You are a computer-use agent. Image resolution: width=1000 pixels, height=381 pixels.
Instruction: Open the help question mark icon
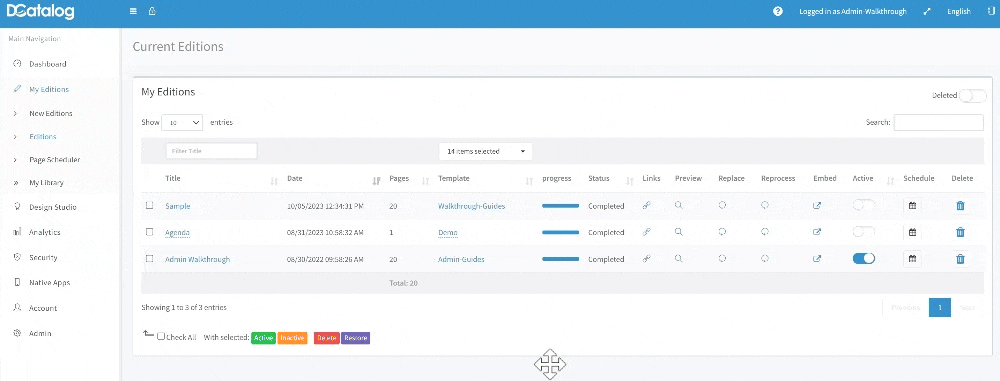pos(777,11)
